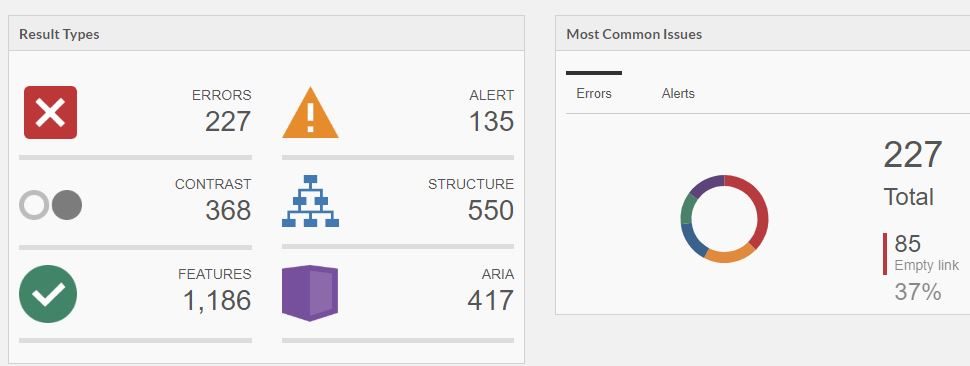Switch to the Alerts tab
The width and height of the screenshot is (970, 366).
point(678,93)
